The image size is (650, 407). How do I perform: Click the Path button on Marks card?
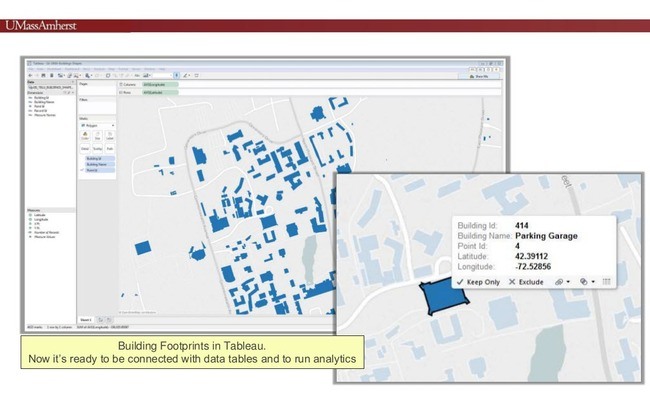(110, 148)
